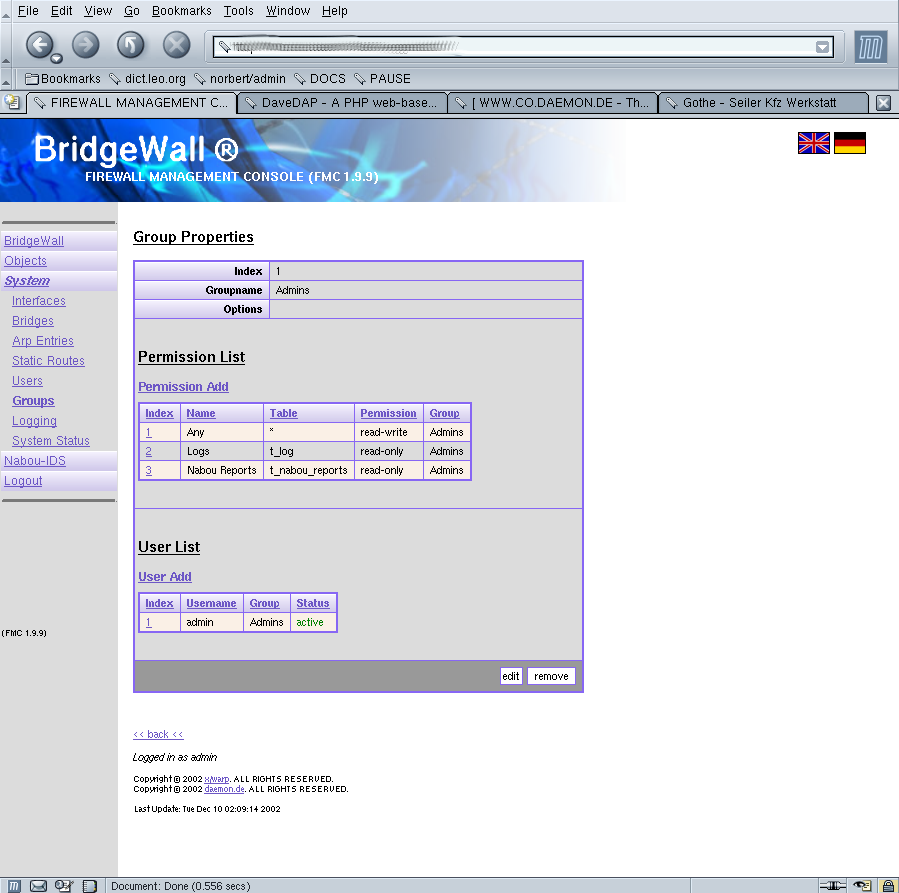Click the Logout link
The width and height of the screenshot is (899, 893).
click(23, 481)
